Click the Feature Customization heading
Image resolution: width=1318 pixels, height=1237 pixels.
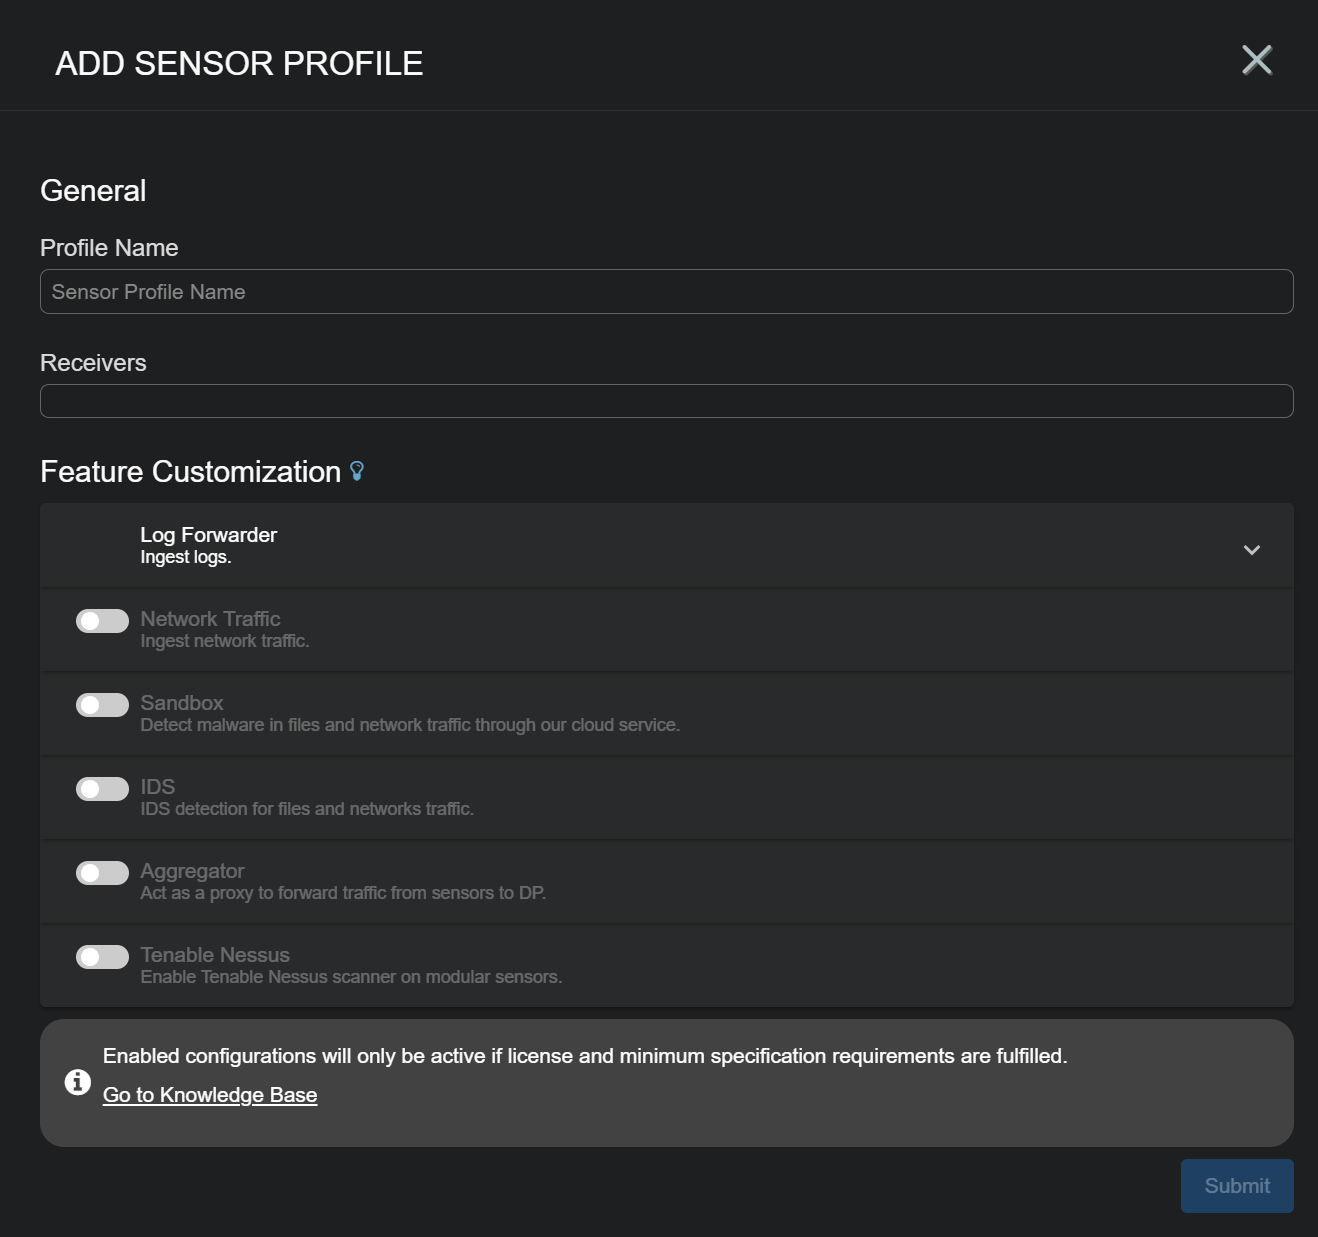[x=188, y=471]
